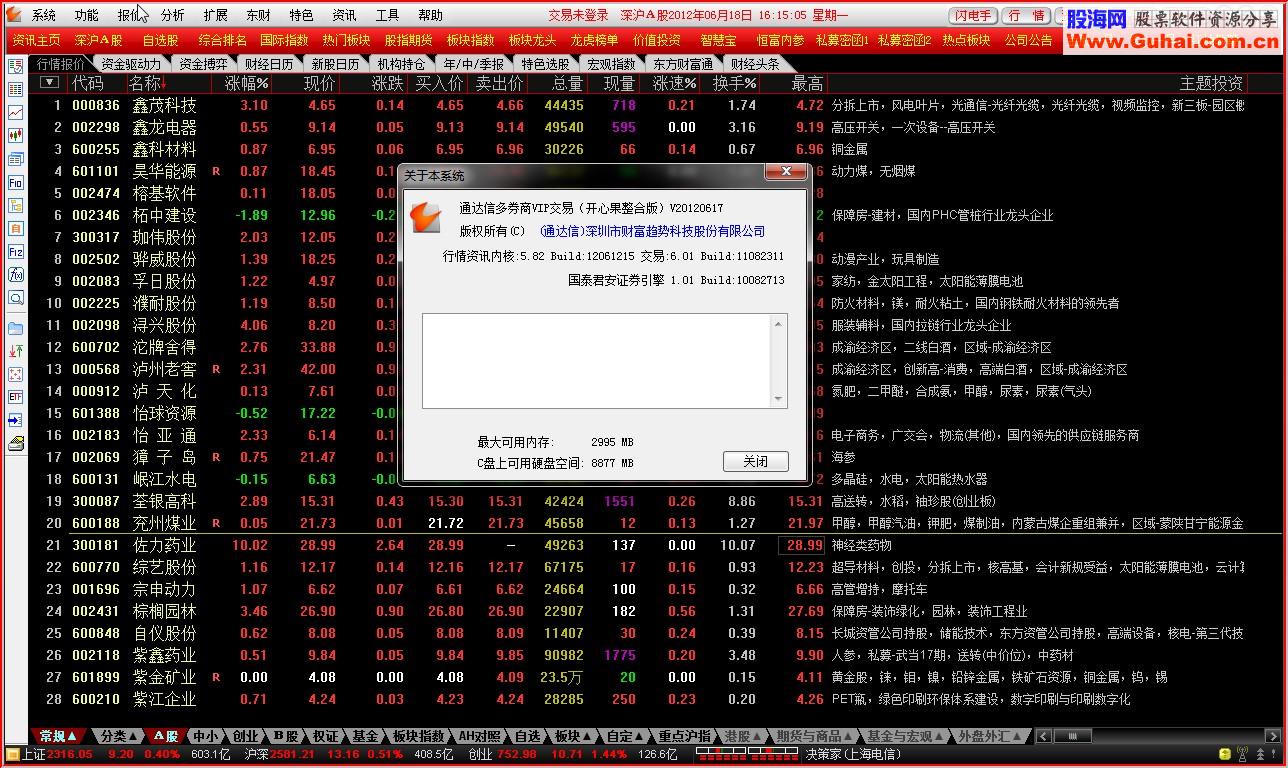
Task: Click the dialog text box's scroll up arrow
Action: pyautogui.click(x=778, y=323)
